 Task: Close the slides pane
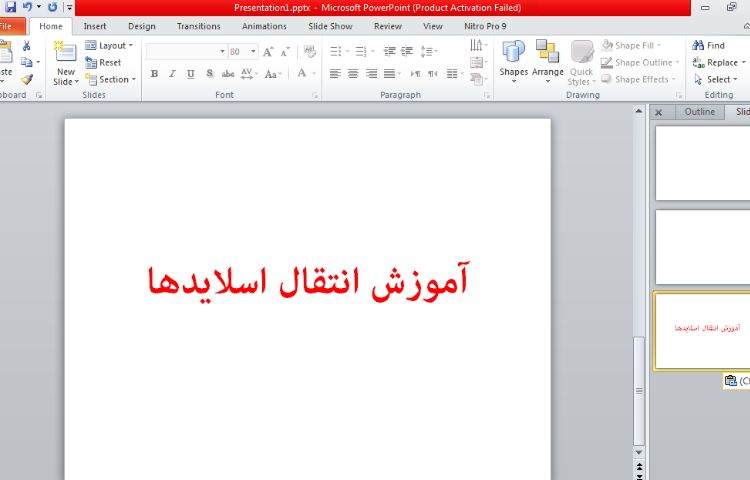[x=659, y=112]
